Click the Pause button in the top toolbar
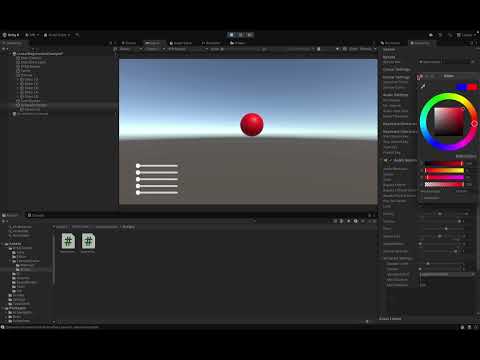The height and width of the screenshot is (360, 480). (241, 35)
